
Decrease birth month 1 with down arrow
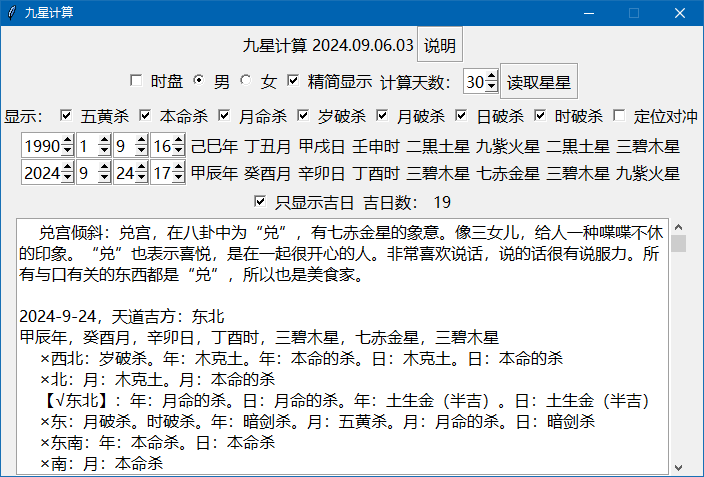point(105,150)
